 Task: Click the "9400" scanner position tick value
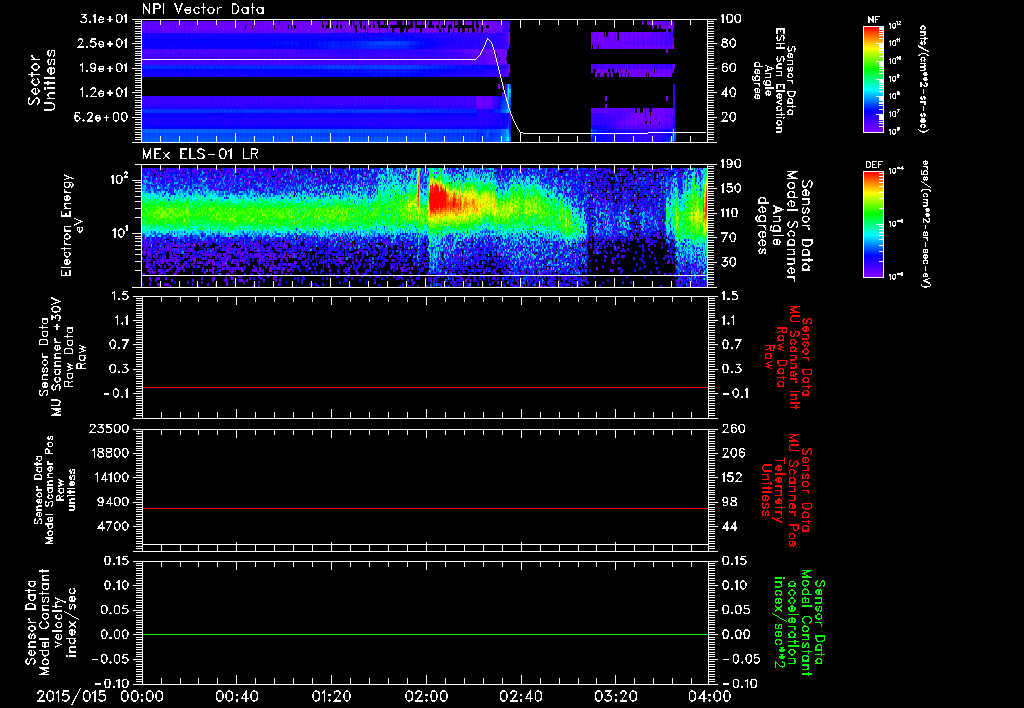tap(112, 502)
